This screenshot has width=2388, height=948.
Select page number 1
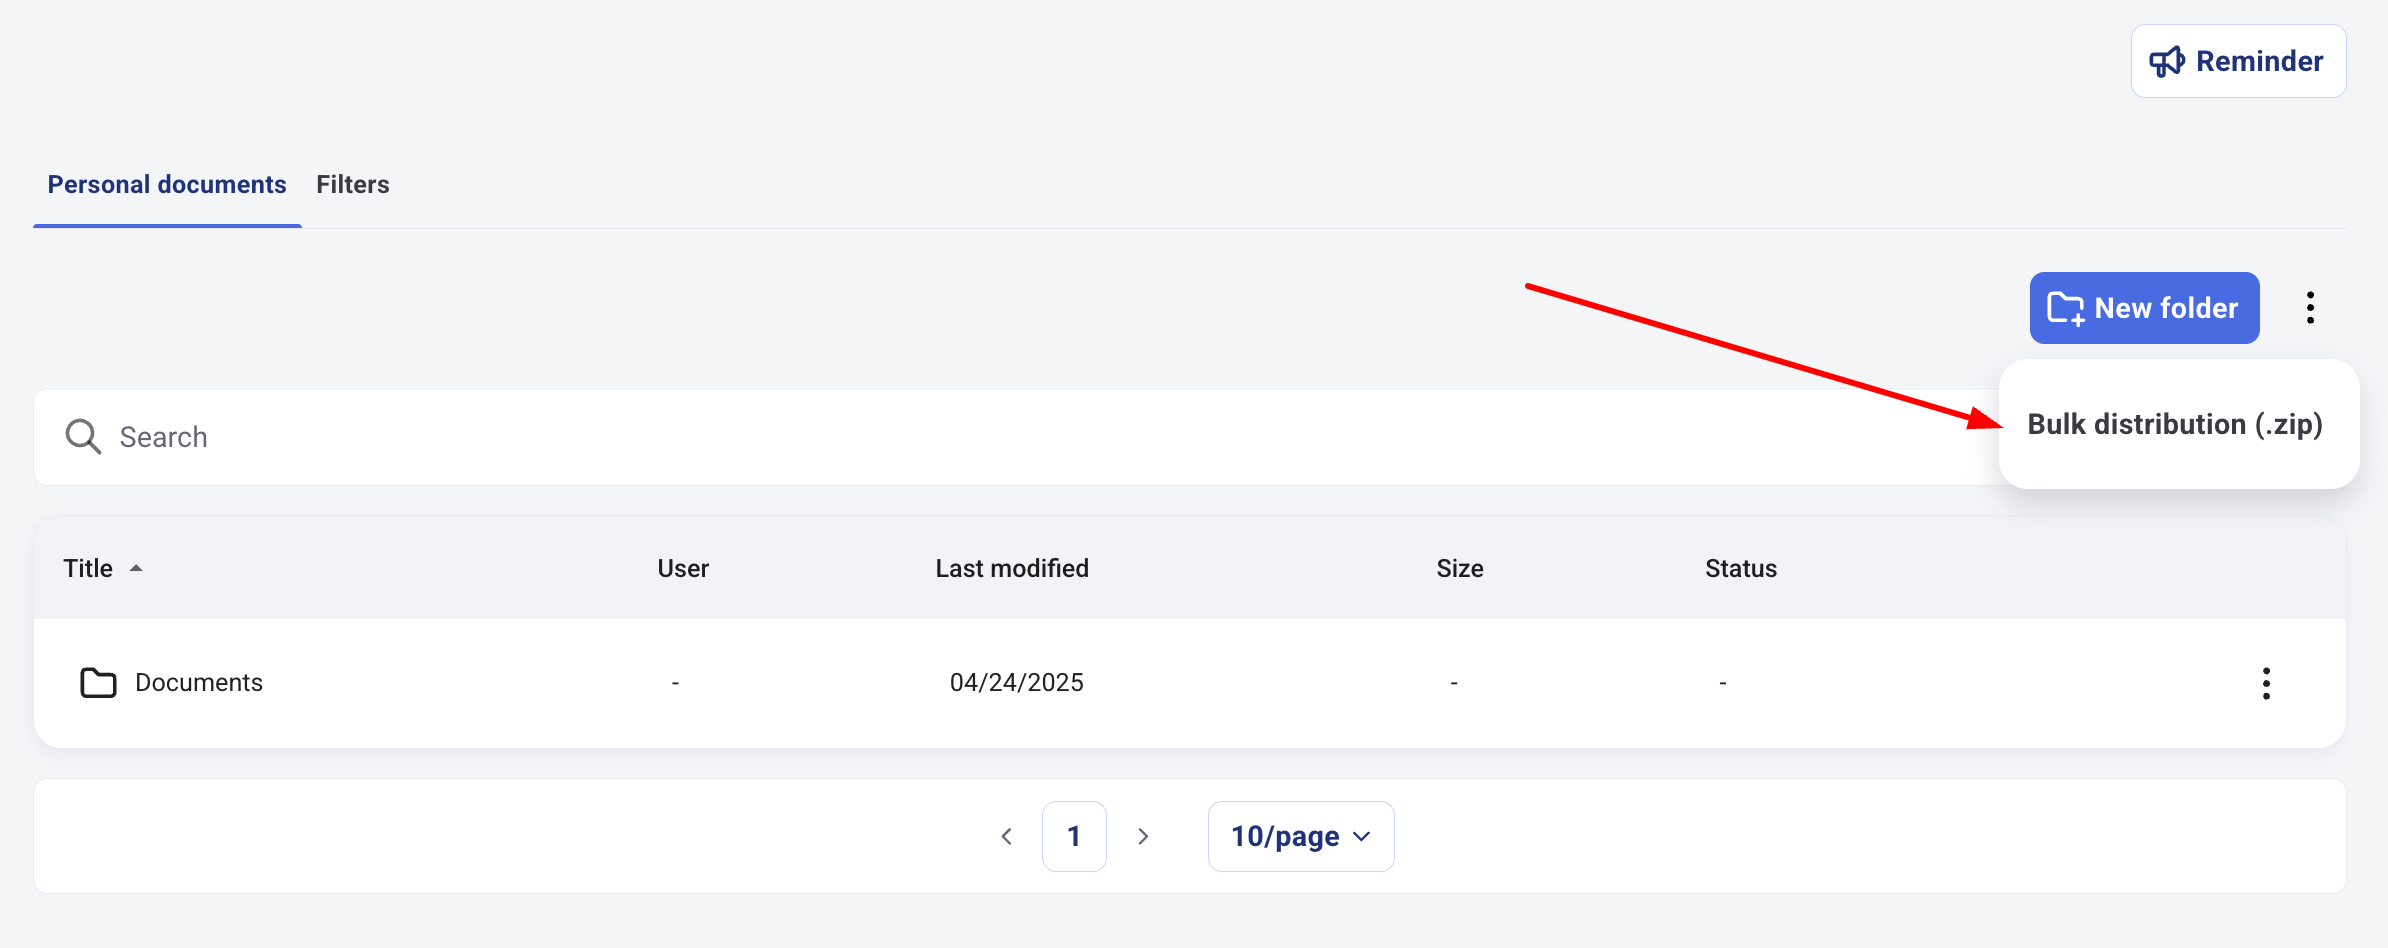[1074, 836]
